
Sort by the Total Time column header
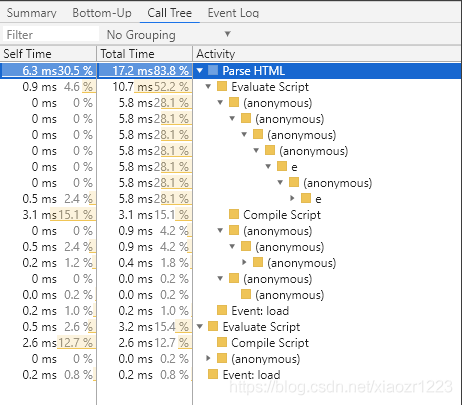point(144,54)
